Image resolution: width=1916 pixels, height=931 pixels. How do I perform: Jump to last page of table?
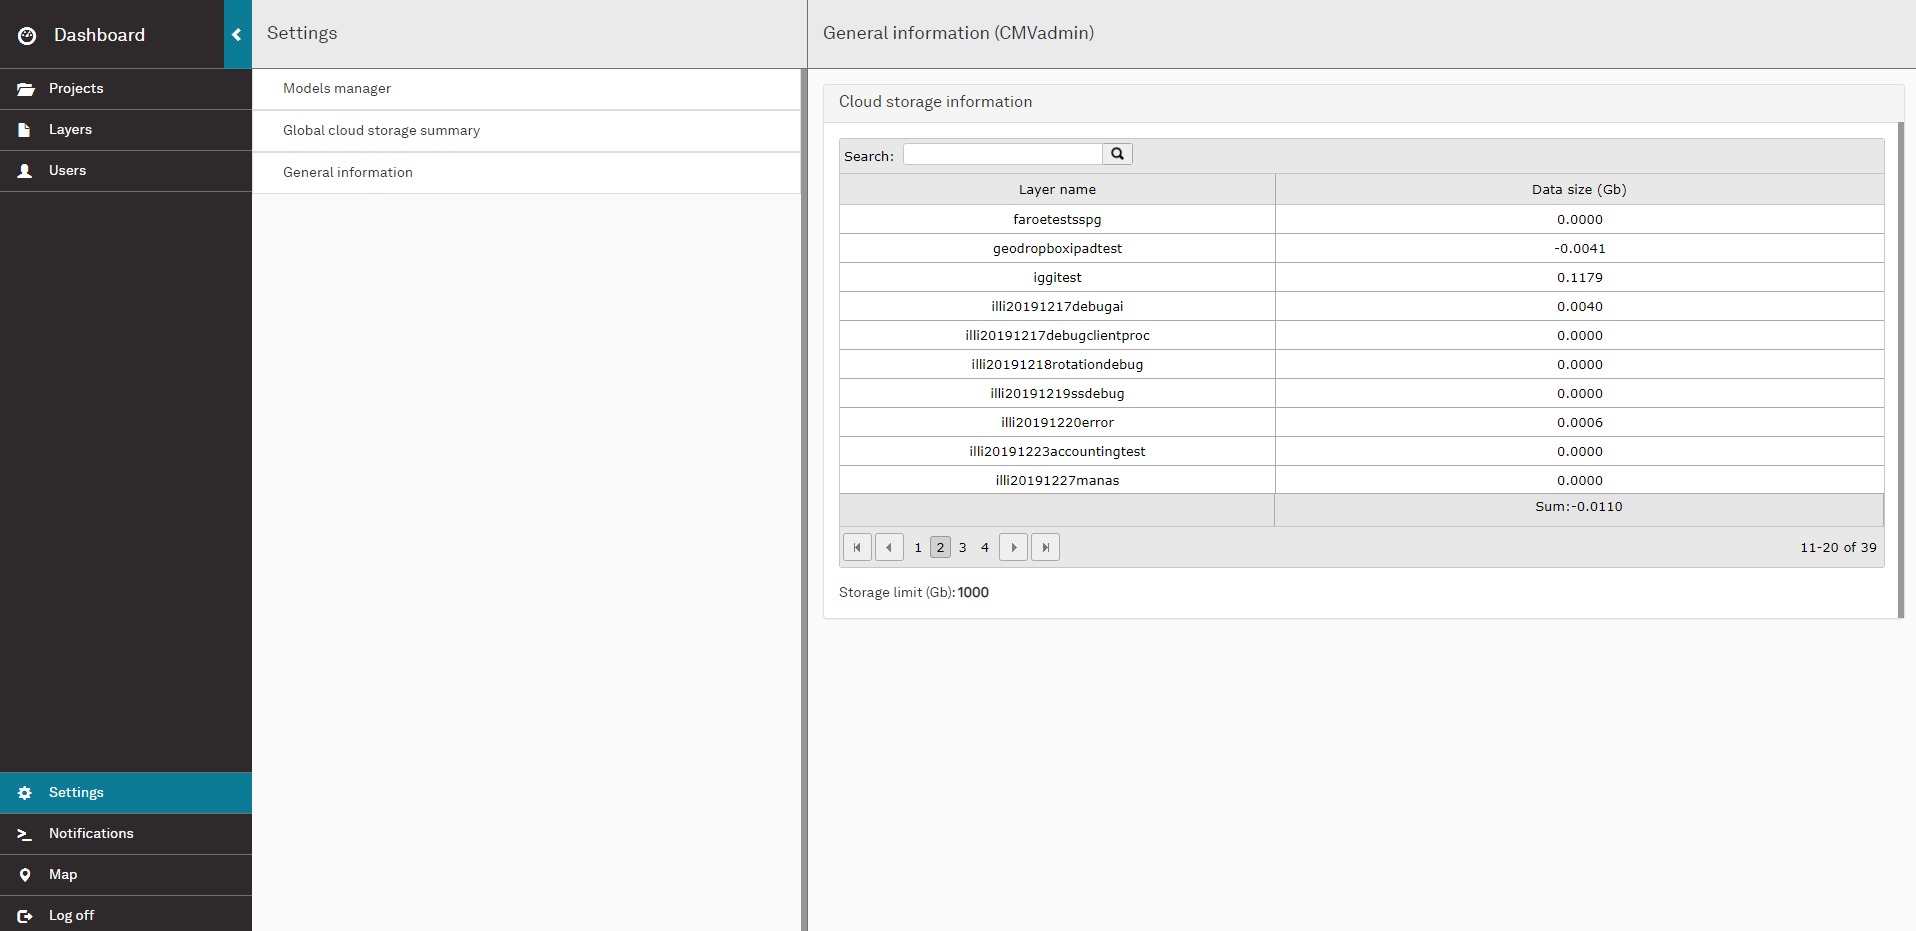pos(1045,547)
